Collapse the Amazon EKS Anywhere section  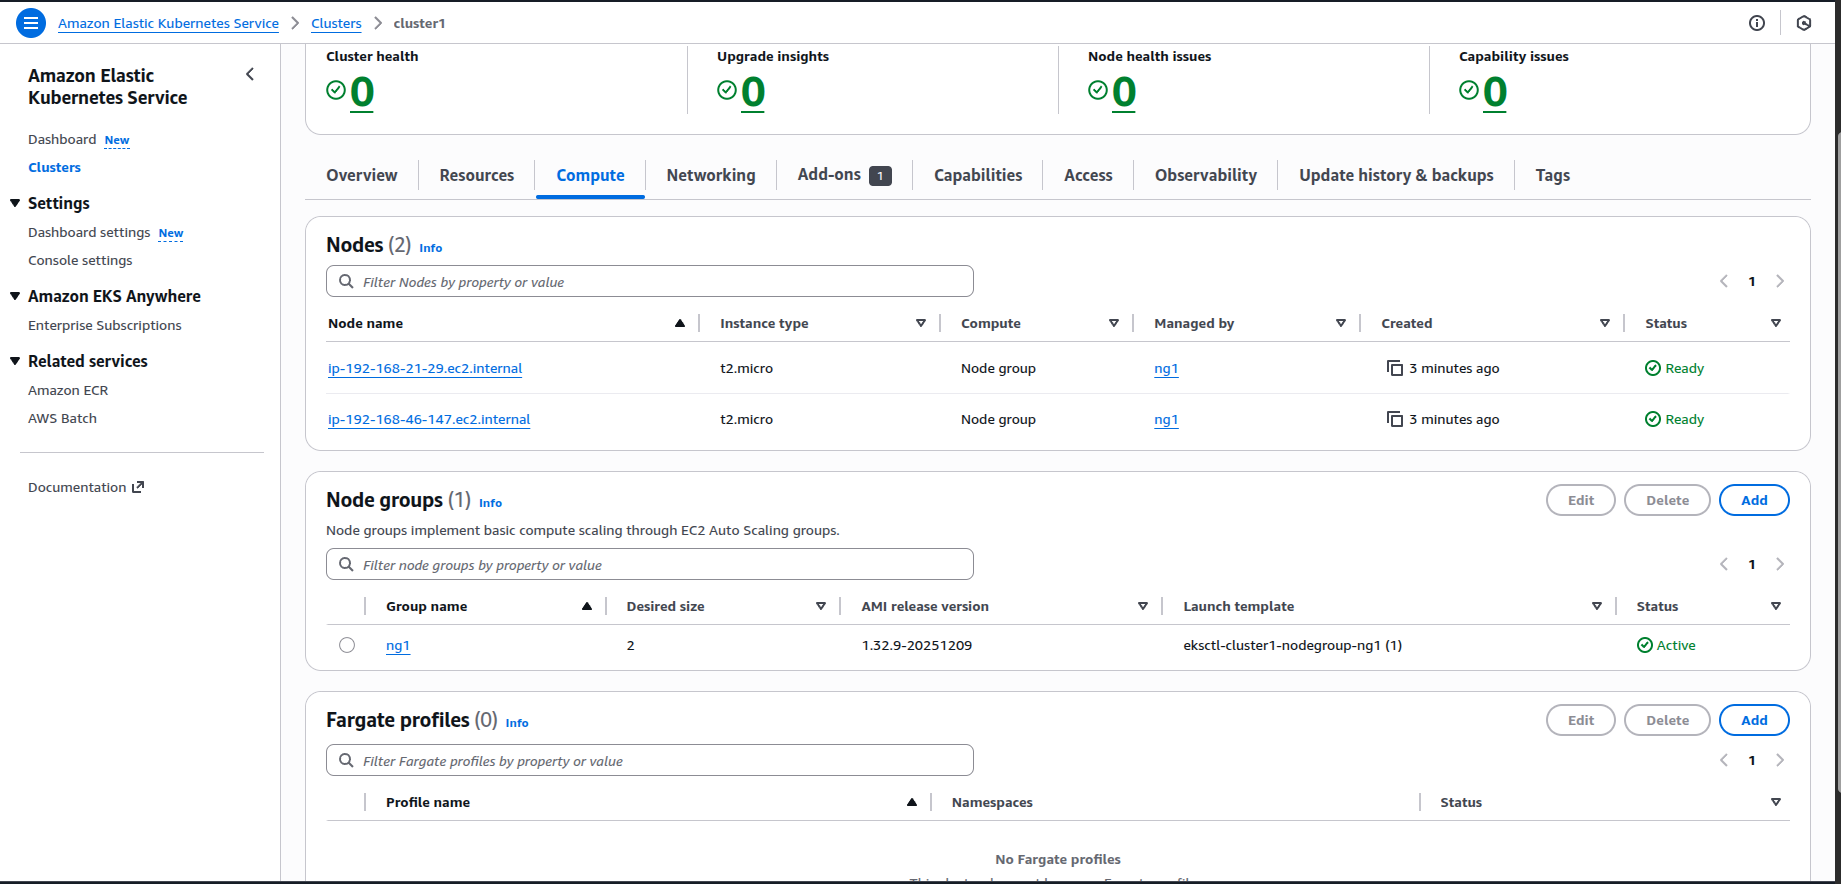[x=15, y=296]
